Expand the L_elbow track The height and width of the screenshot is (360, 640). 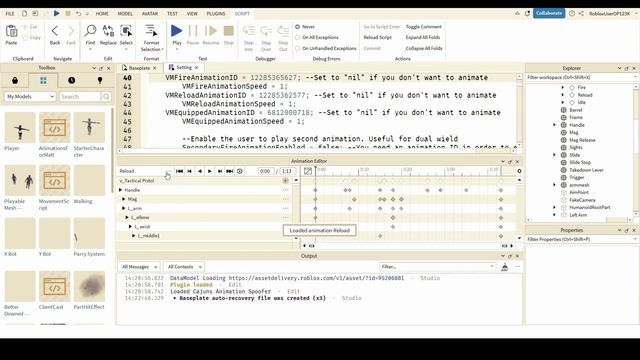coord(127,218)
